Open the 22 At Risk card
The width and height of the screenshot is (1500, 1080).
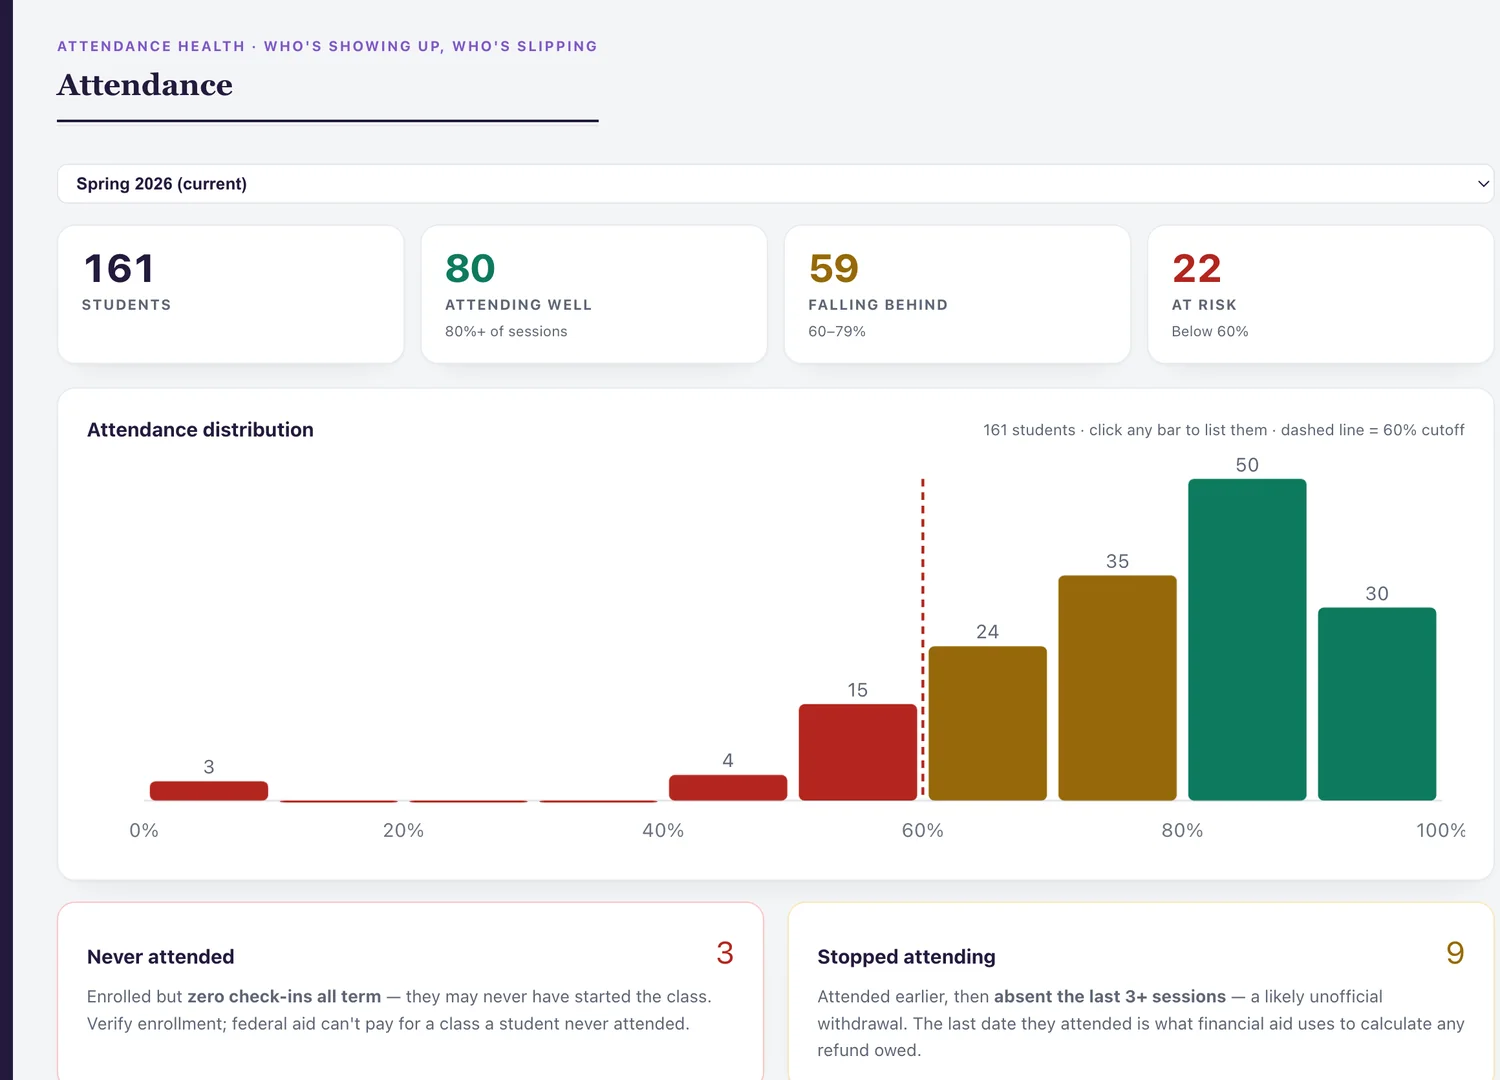pyautogui.click(x=1320, y=294)
